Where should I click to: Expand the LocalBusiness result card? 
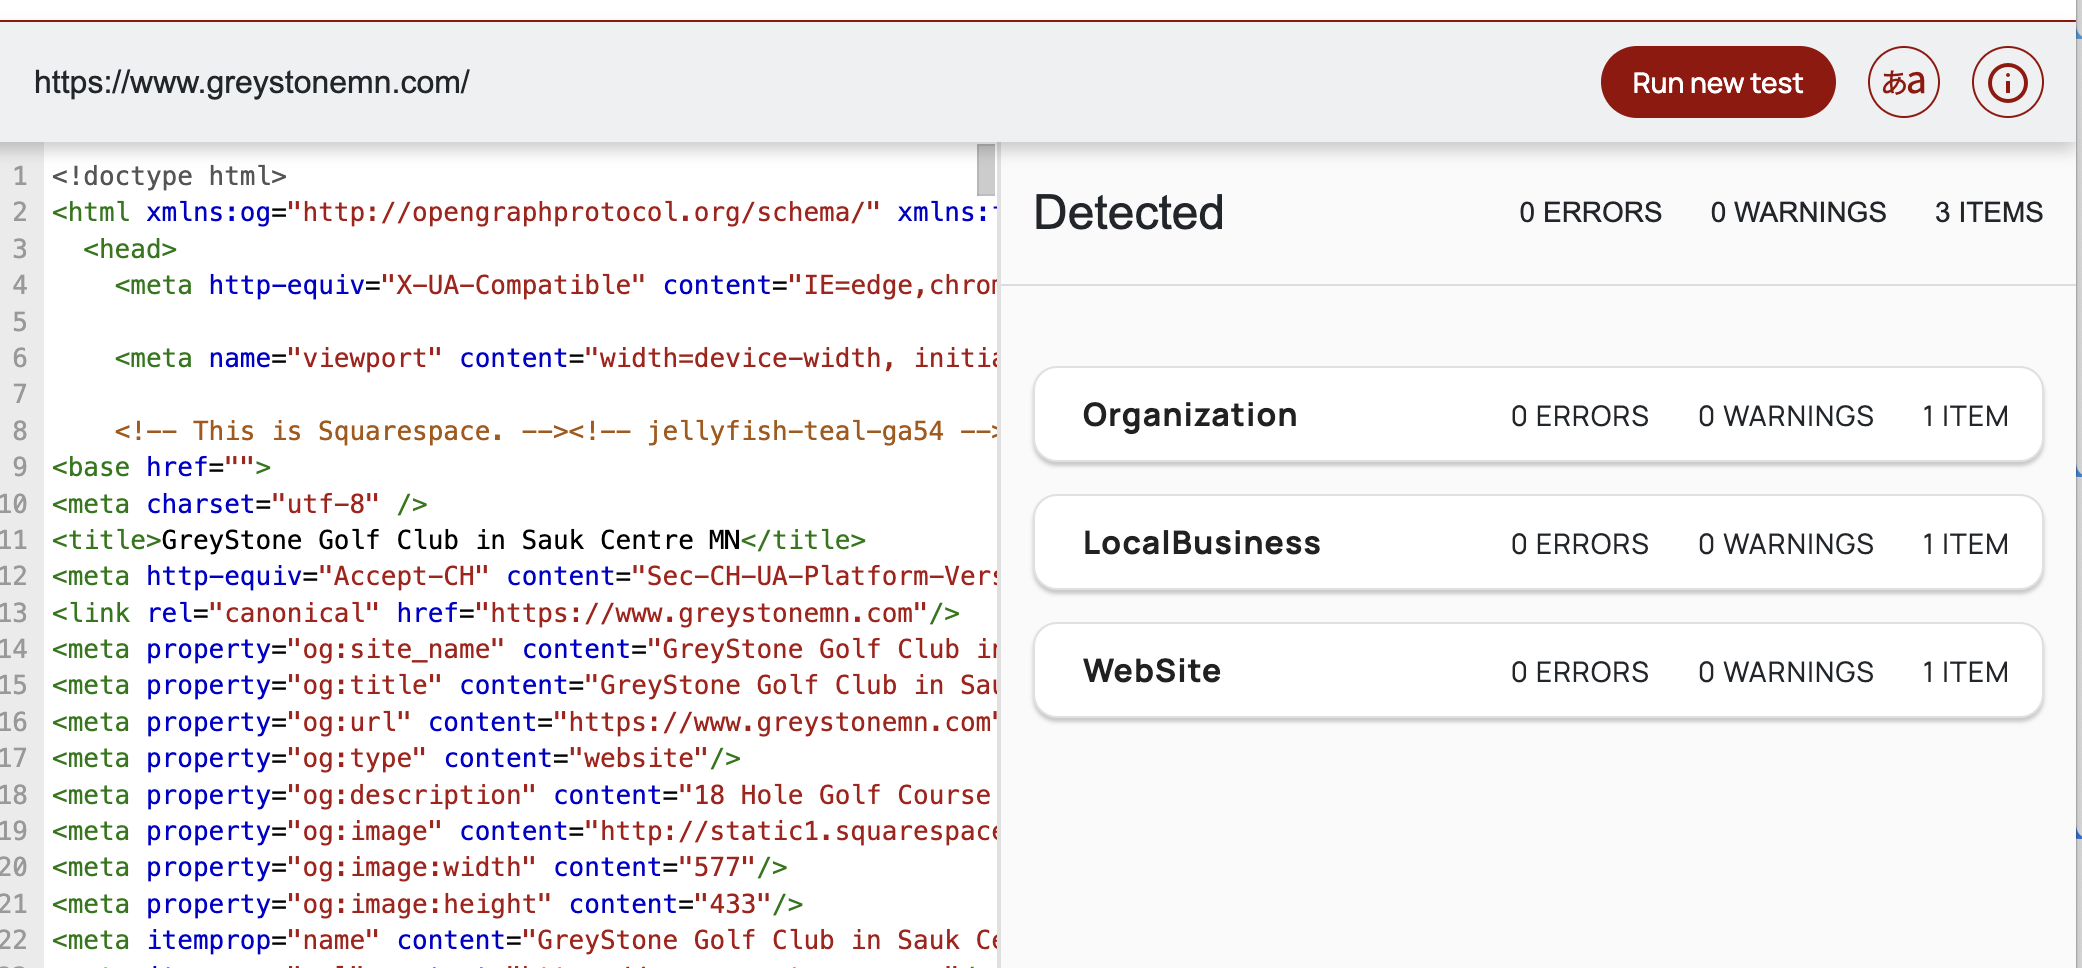point(1538,543)
